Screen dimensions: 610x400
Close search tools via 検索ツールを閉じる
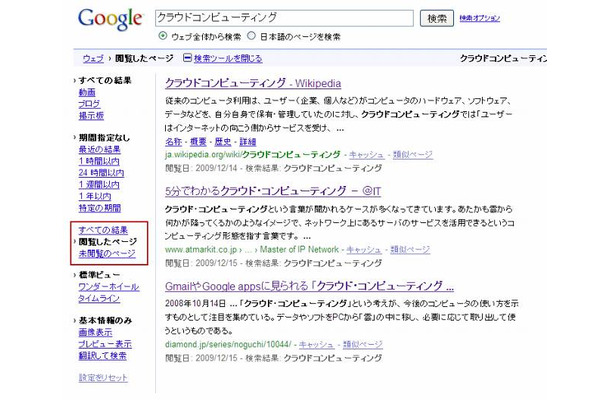pos(228,58)
